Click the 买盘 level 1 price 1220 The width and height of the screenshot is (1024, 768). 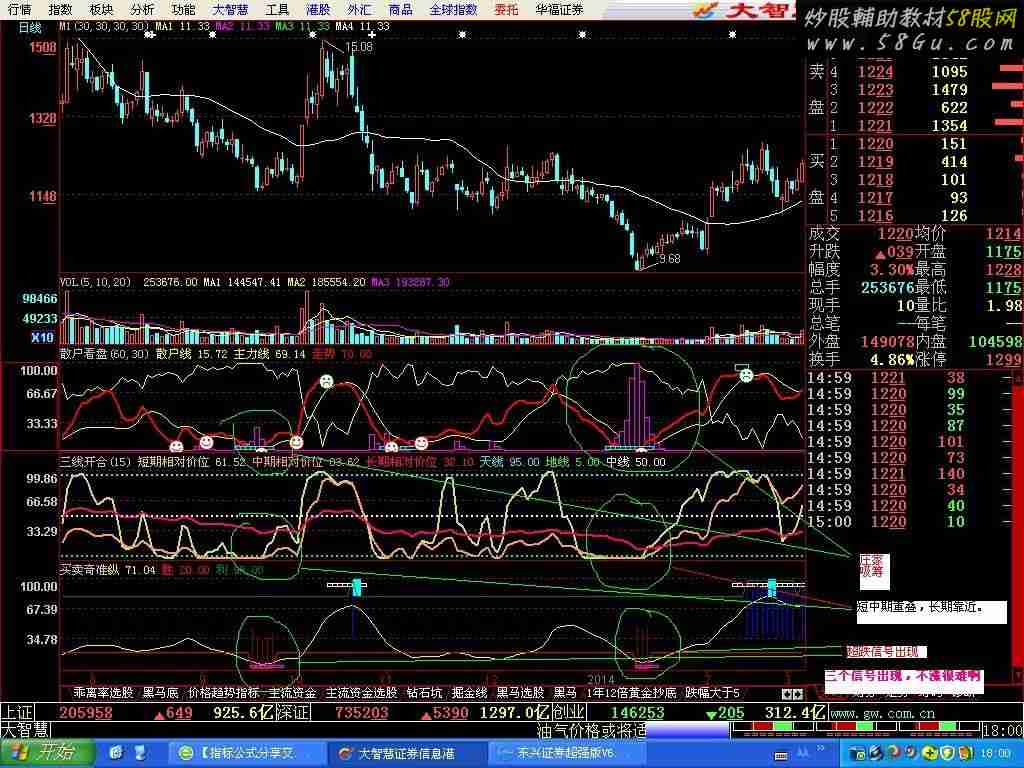pyautogui.click(x=875, y=144)
